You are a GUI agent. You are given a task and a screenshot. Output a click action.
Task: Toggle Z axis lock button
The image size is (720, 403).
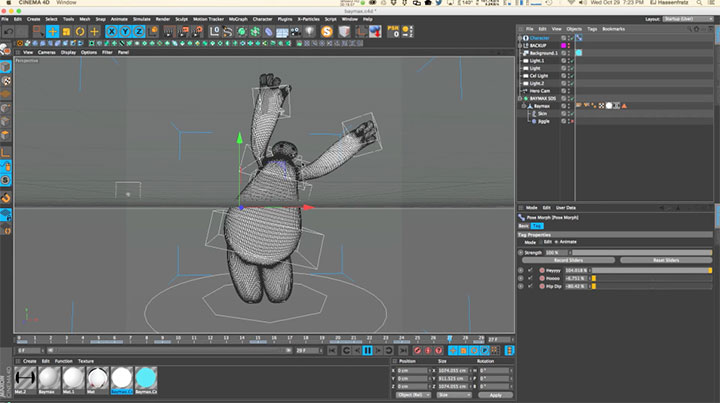pos(139,32)
